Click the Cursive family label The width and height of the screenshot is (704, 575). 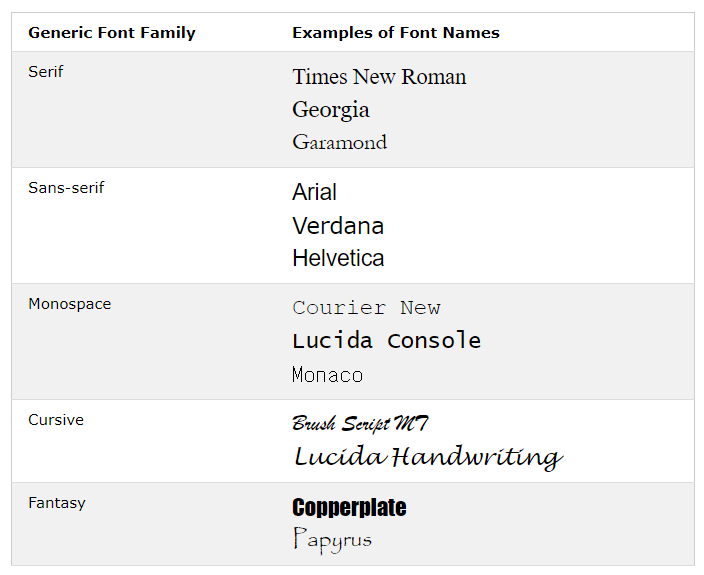point(56,420)
